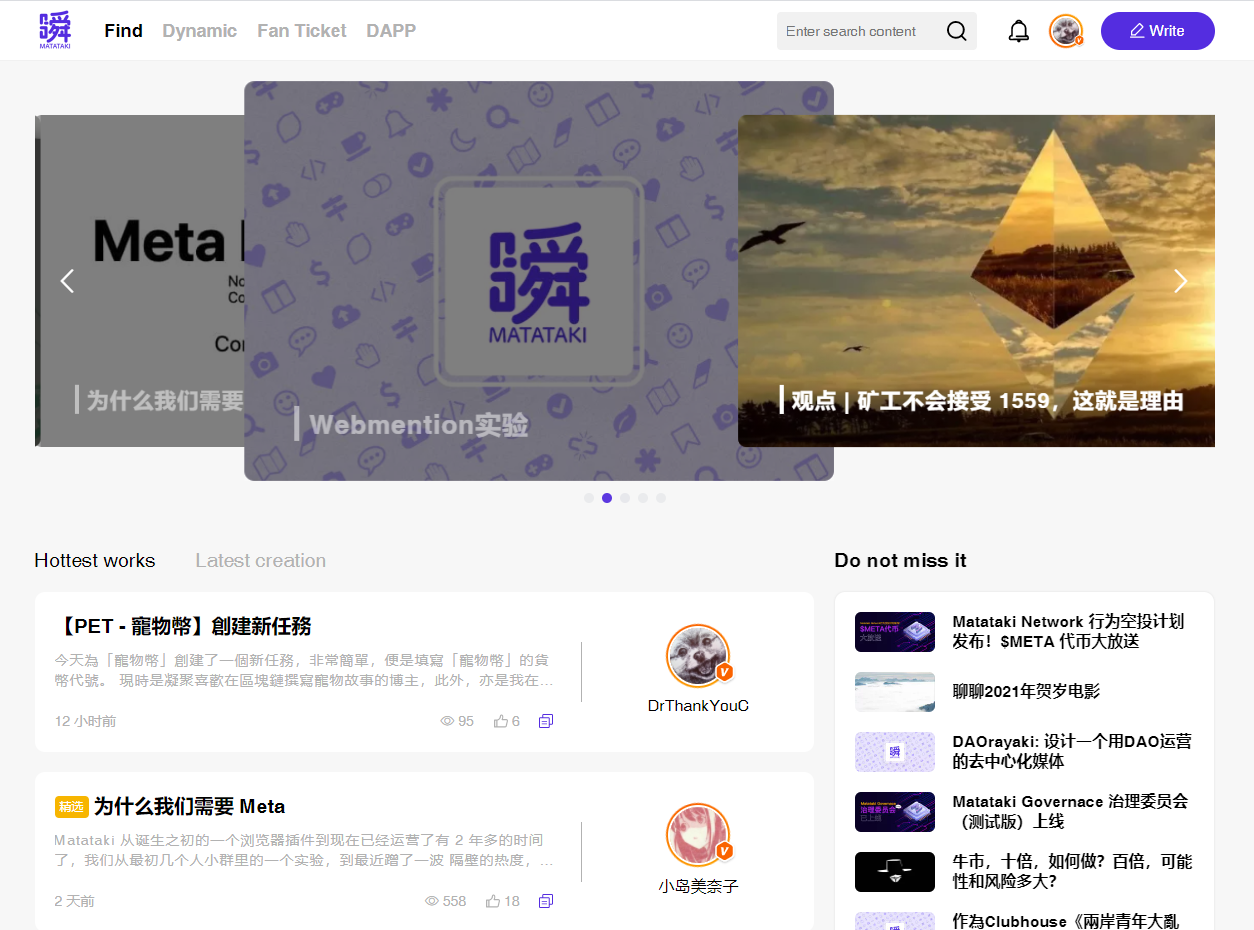Open 小岛美奈子 avatar profile

698,835
